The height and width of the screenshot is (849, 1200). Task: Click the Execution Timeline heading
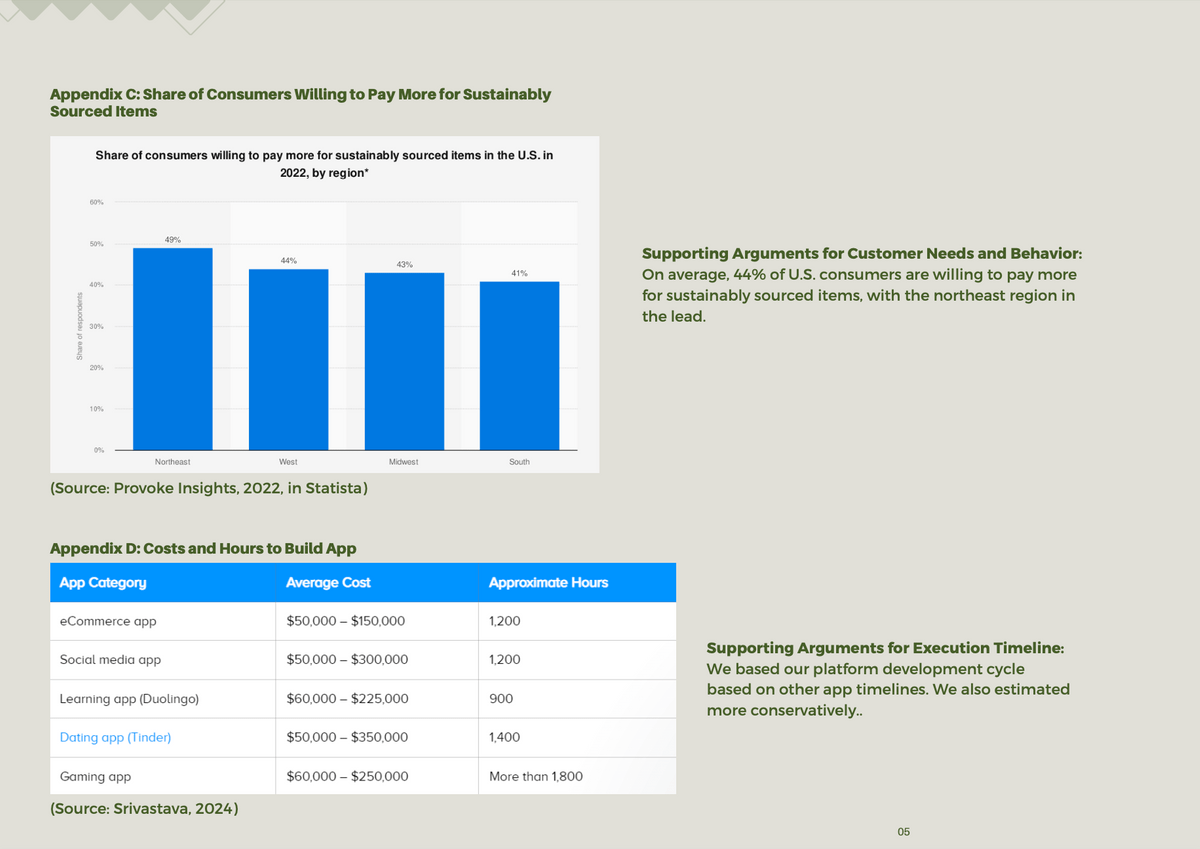885,648
